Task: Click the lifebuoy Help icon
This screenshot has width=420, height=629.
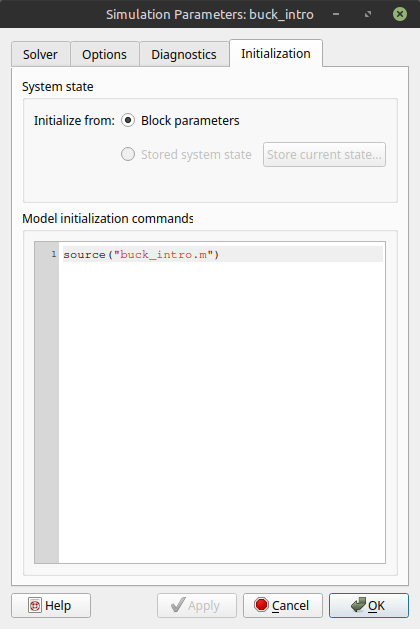Action: tap(35, 605)
